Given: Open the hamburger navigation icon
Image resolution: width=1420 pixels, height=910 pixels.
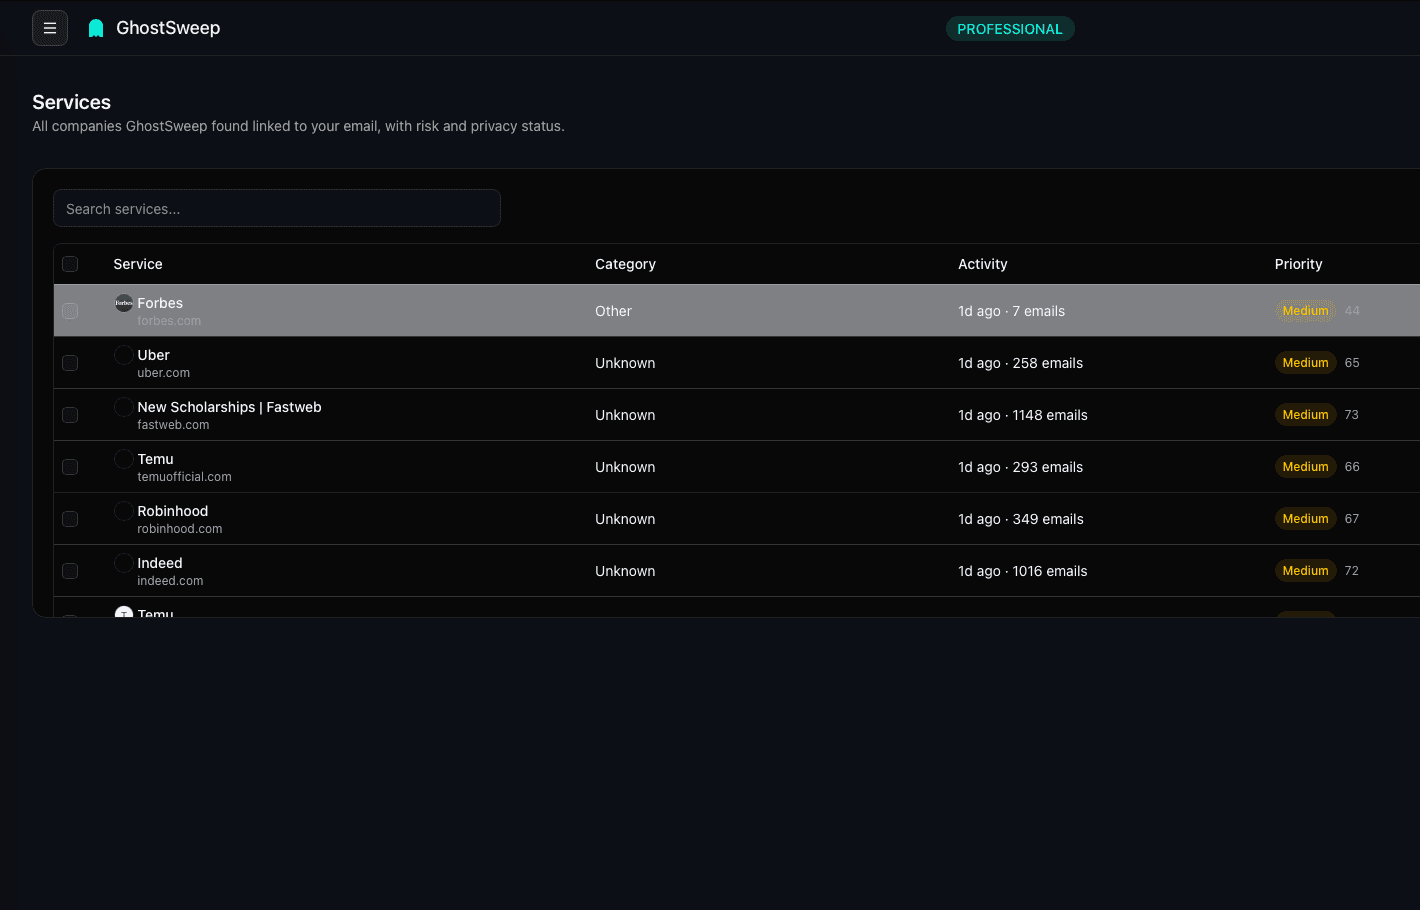Looking at the screenshot, I should pos(50,28).
